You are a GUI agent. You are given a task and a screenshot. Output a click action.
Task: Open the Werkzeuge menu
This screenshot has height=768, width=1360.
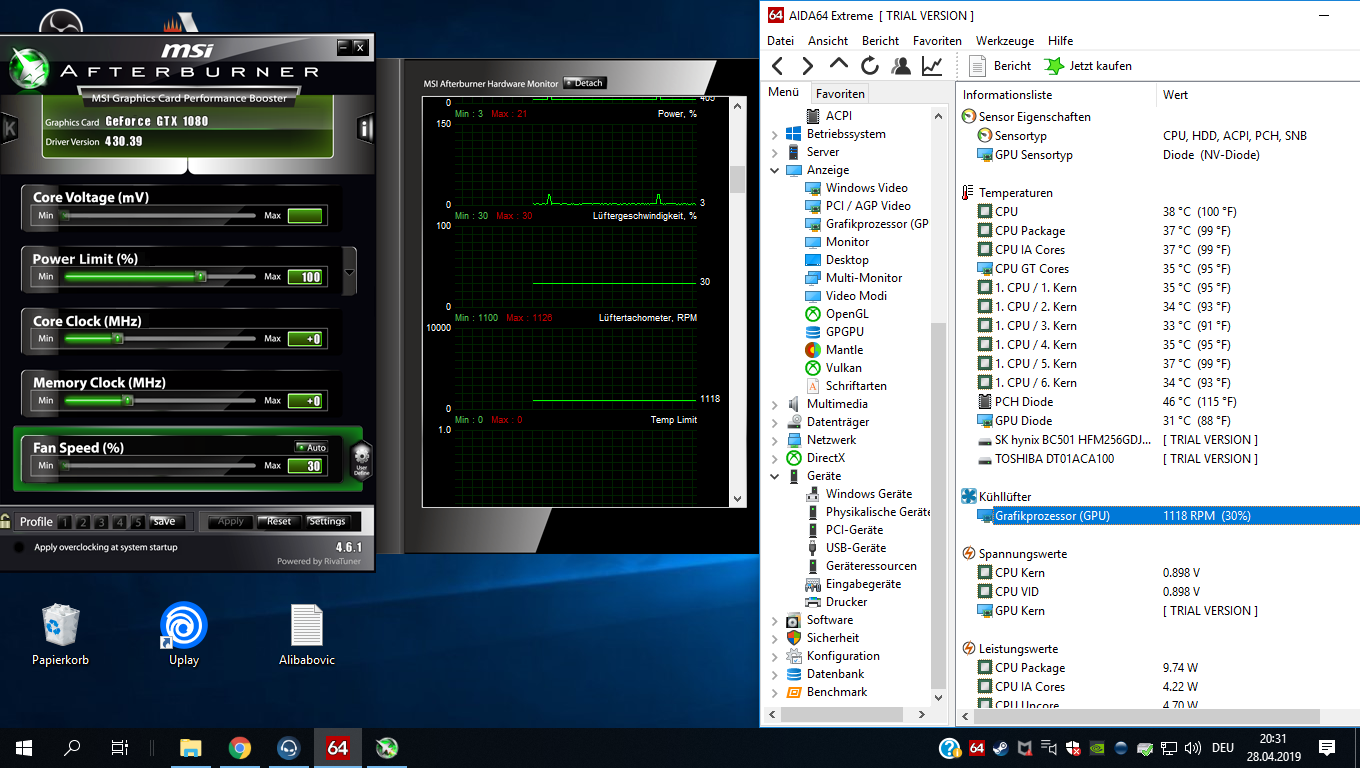[x=1005, y=41]
